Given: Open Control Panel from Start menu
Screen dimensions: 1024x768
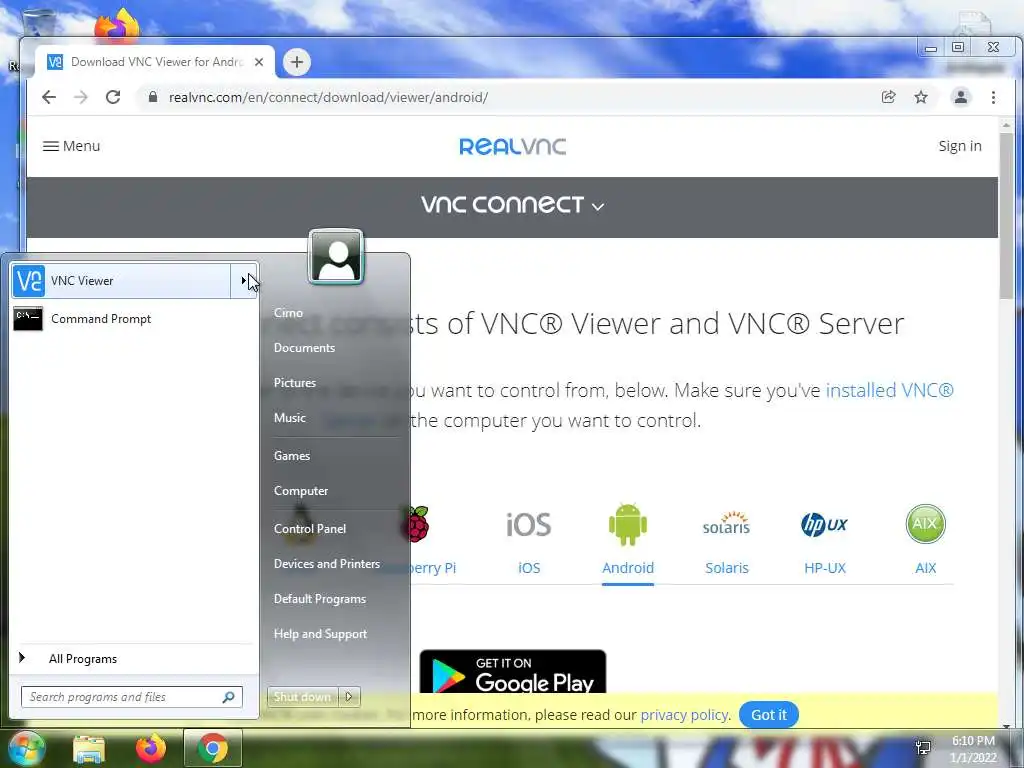Looking at the screenshot, I should click(310, 528).
